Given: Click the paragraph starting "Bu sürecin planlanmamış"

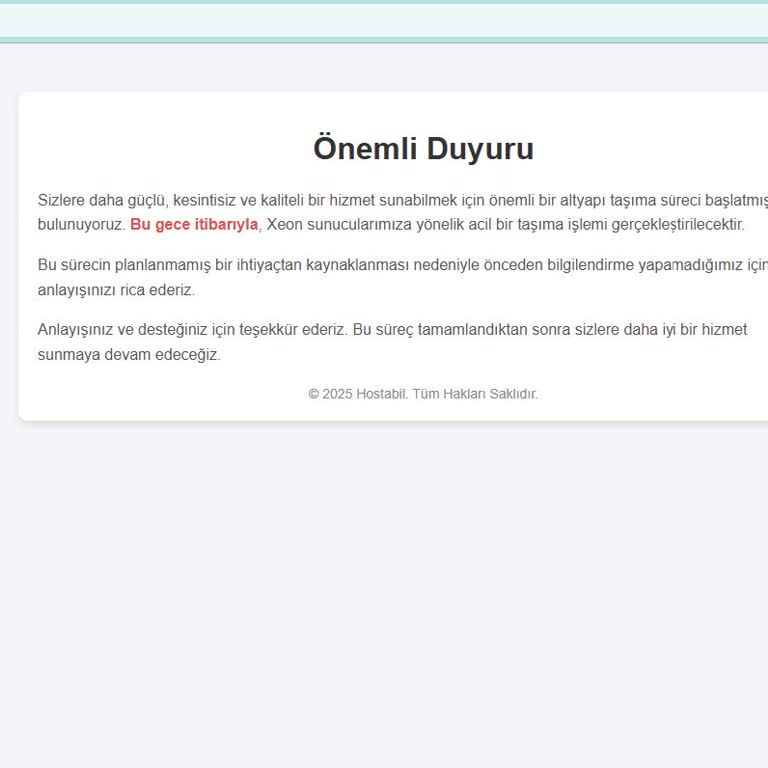Looking at the screenshot, I should point(403,277).
